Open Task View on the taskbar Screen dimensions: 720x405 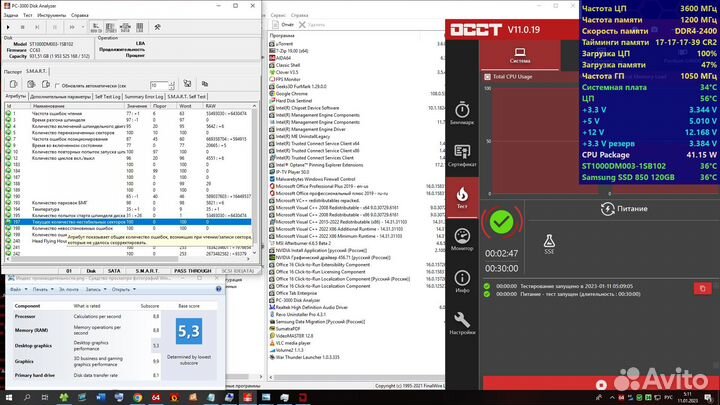[x=45, y=398]
